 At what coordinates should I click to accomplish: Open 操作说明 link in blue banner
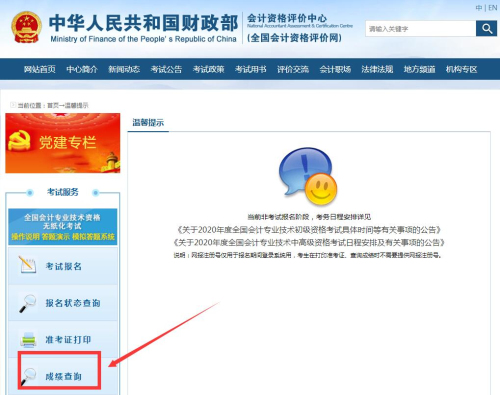(x=25, y=237)
